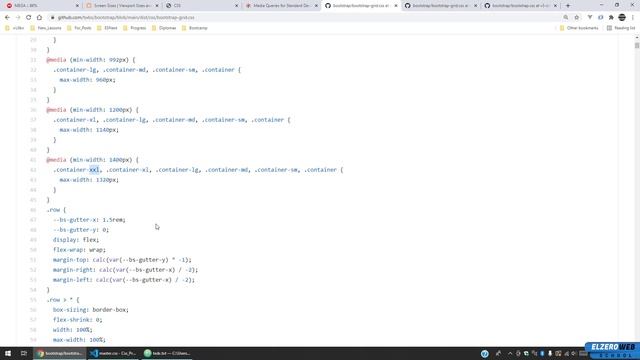This screenshot has width=640, height=360.
Task: Expand the Other bookmarks folder
Action: click(579, 28)
